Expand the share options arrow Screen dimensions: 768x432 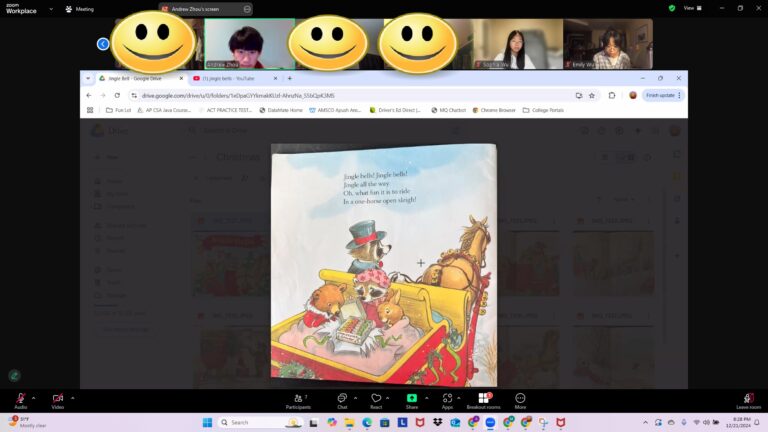[x=427, y=398]
